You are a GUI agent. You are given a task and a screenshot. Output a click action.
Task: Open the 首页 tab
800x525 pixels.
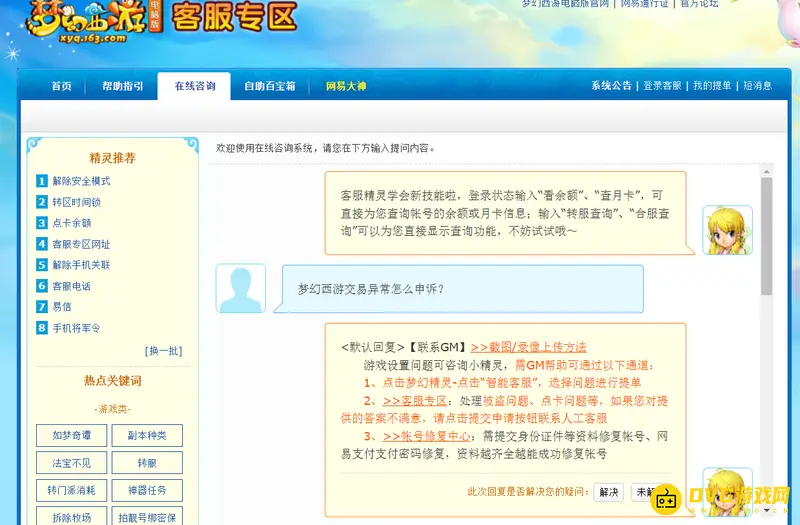tap(62, 86)
